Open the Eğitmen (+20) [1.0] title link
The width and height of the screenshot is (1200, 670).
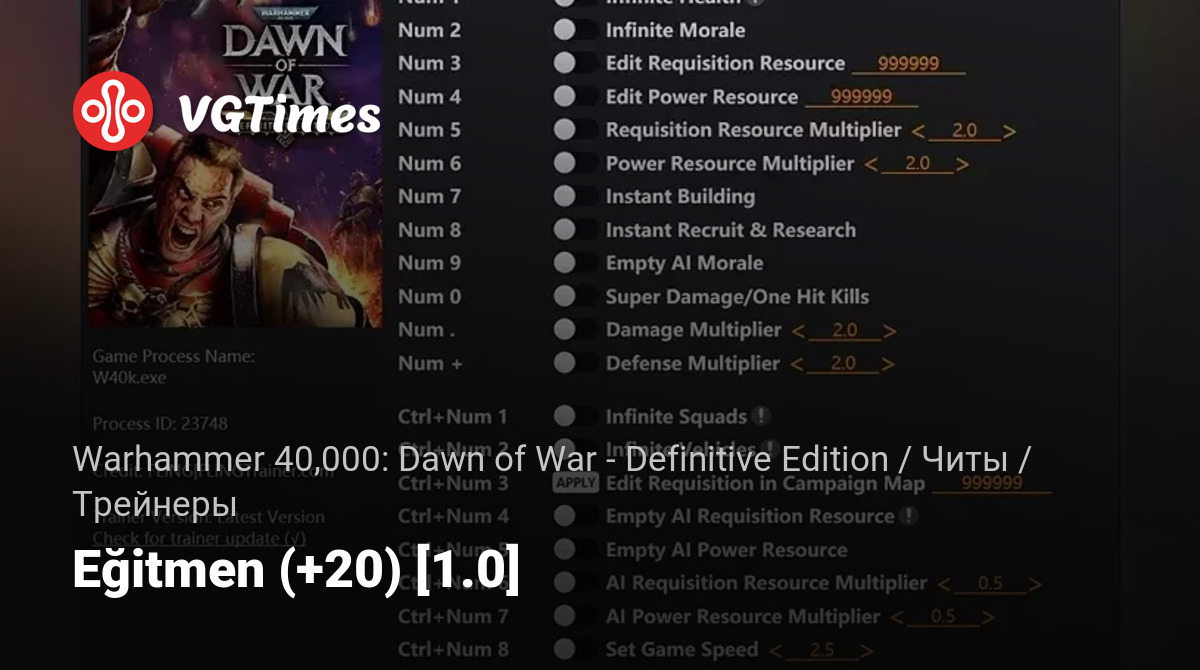pos(296,571)
